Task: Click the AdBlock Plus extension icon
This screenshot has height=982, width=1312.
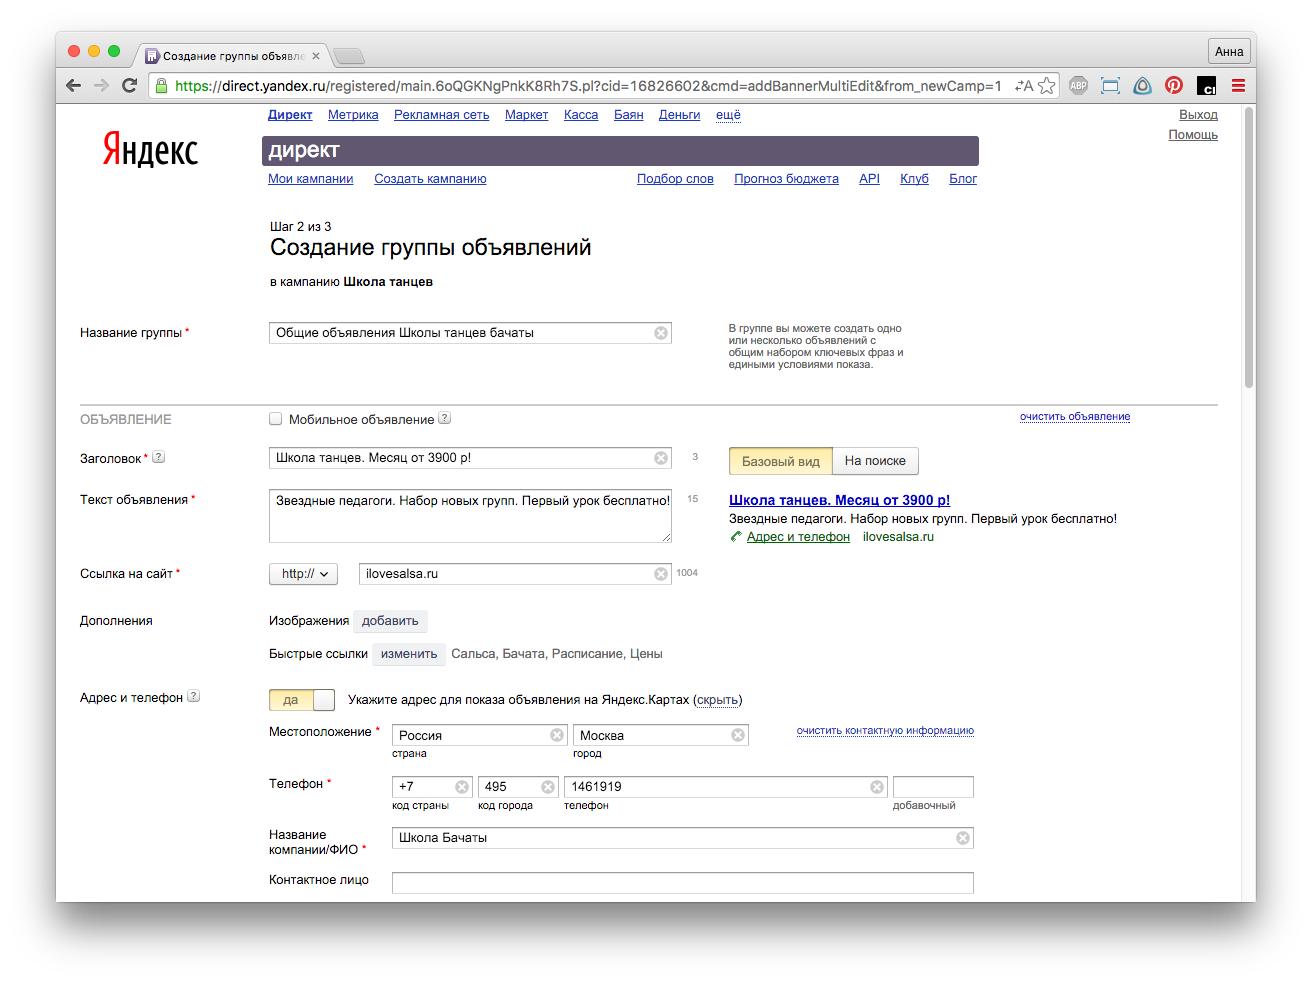Action: 1078,86
